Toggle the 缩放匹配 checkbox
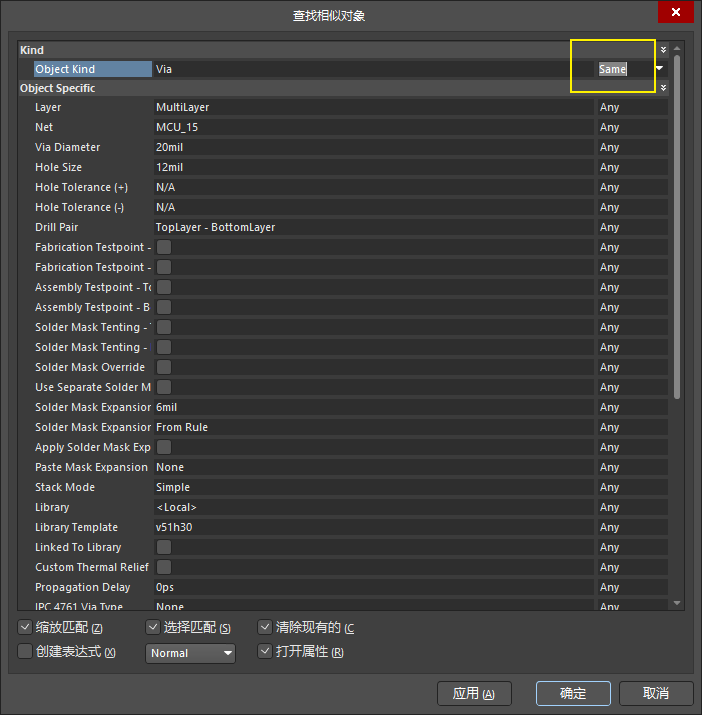The width and height of the screenshot is (702, 715). click(25, 628)
